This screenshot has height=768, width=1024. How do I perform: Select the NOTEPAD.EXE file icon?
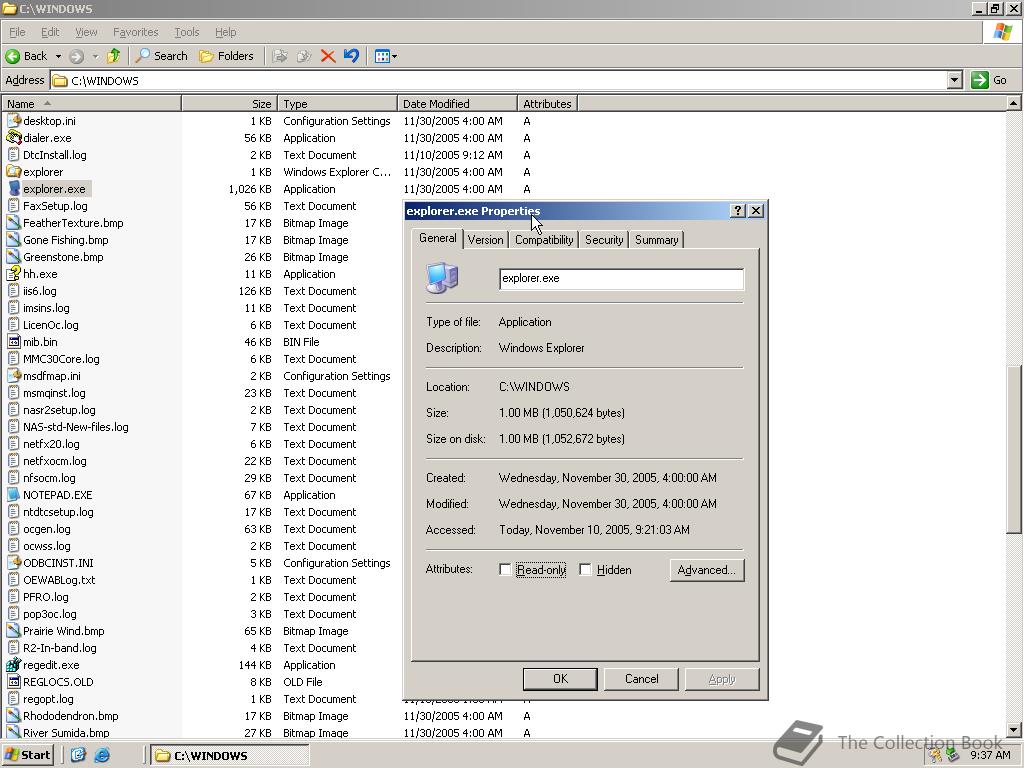[x=13, y=494]
